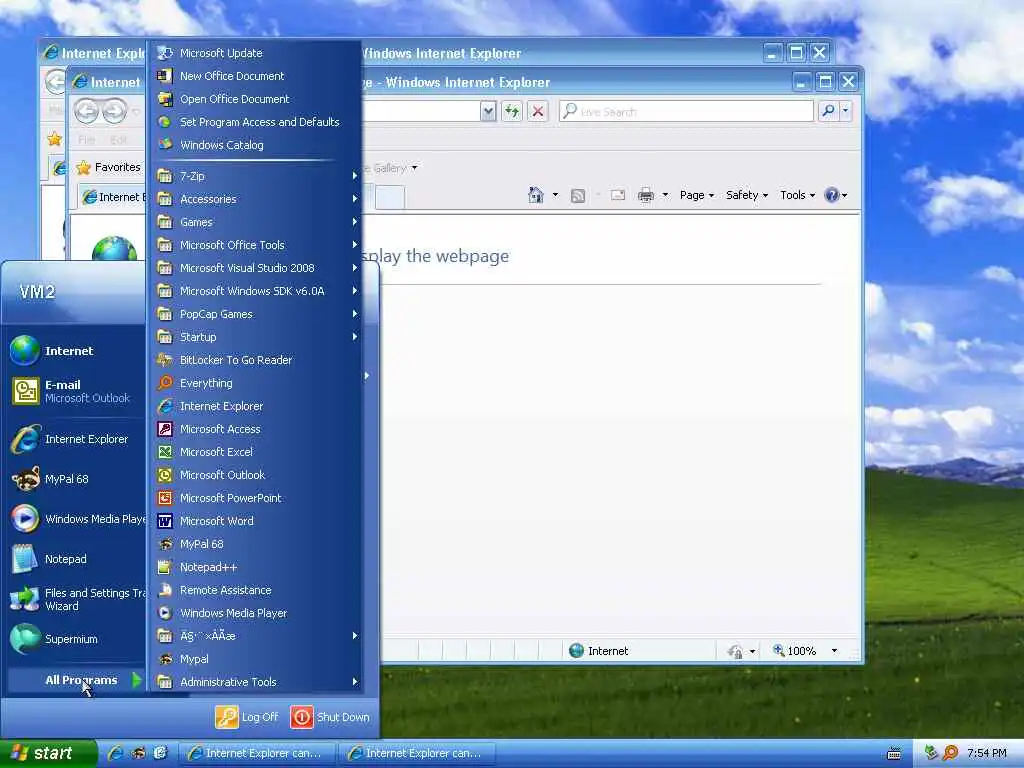Open Internet pinned item in Start menu
Image resolution: width=1024 pixels, height=768 pixels.
tap(76, 351)
